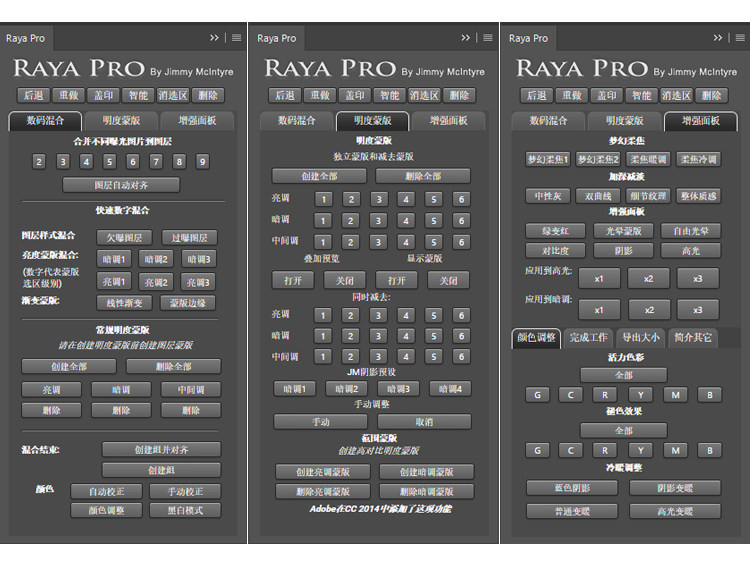Click 盖印 button in the left panel
This screenshot has width=750, height=563.
103,95
